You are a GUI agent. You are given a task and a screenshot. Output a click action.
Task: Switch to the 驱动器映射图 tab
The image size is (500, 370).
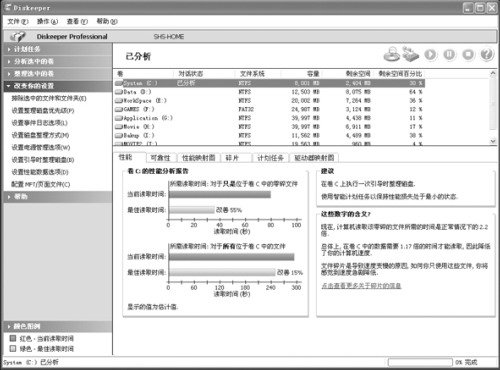click(314, 158)
